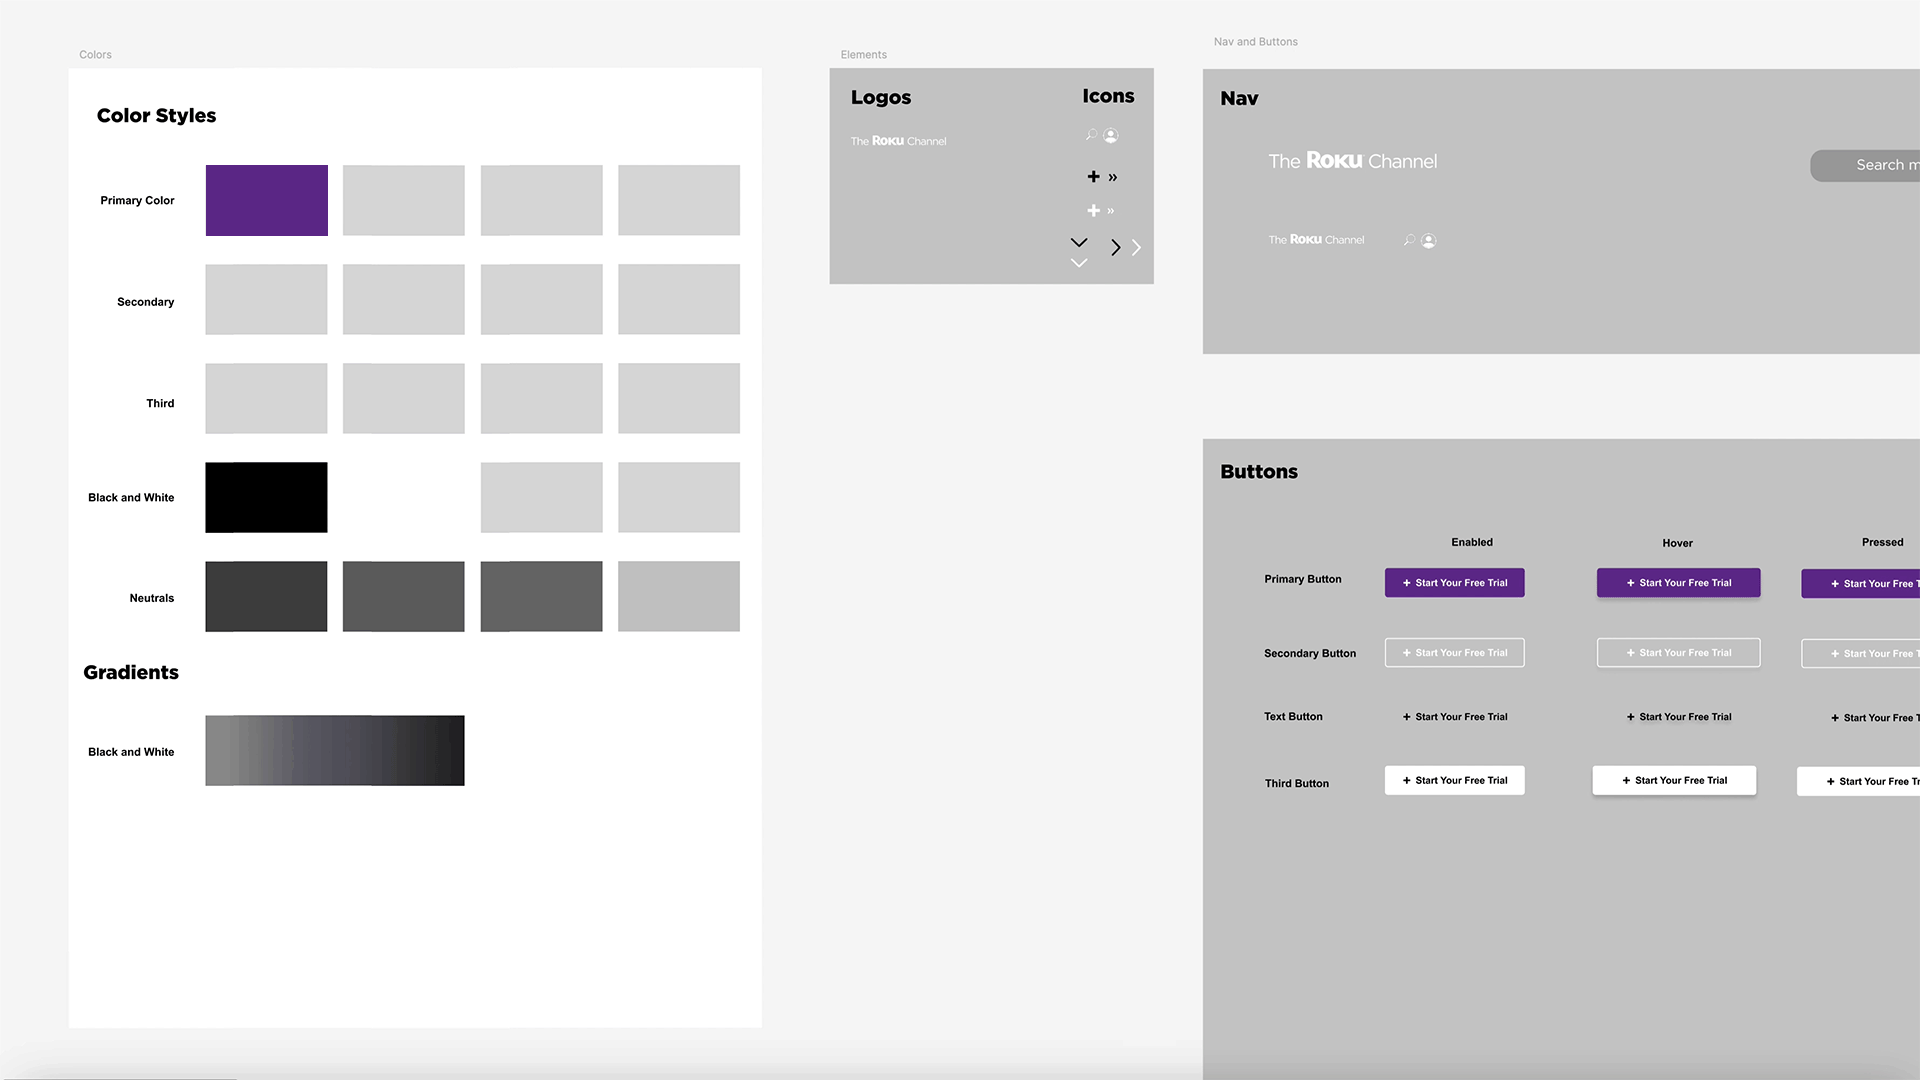
Task: Click the Text Button enabled Start Your Free Trial
Action: tap(1454, 716)
